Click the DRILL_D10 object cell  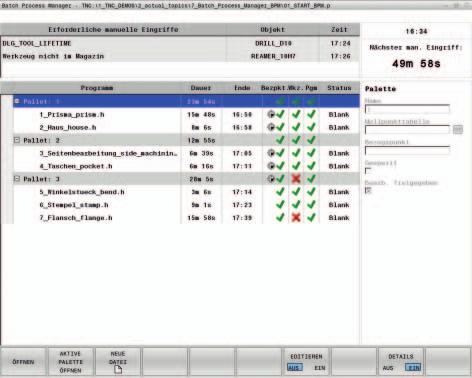pos(273,43)
